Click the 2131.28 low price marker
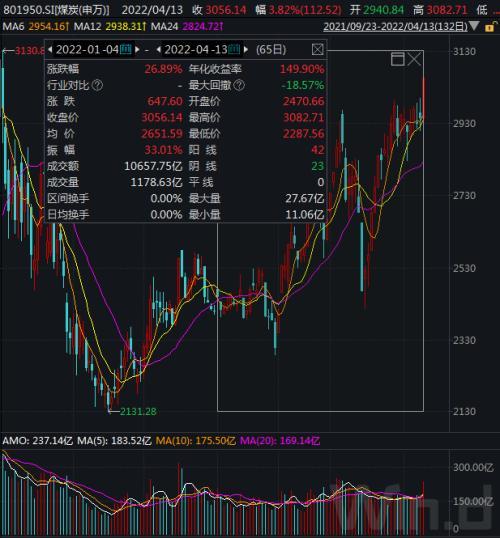This screenshot has height=538, width=500. pyautogui.click(x=138, y=411)
